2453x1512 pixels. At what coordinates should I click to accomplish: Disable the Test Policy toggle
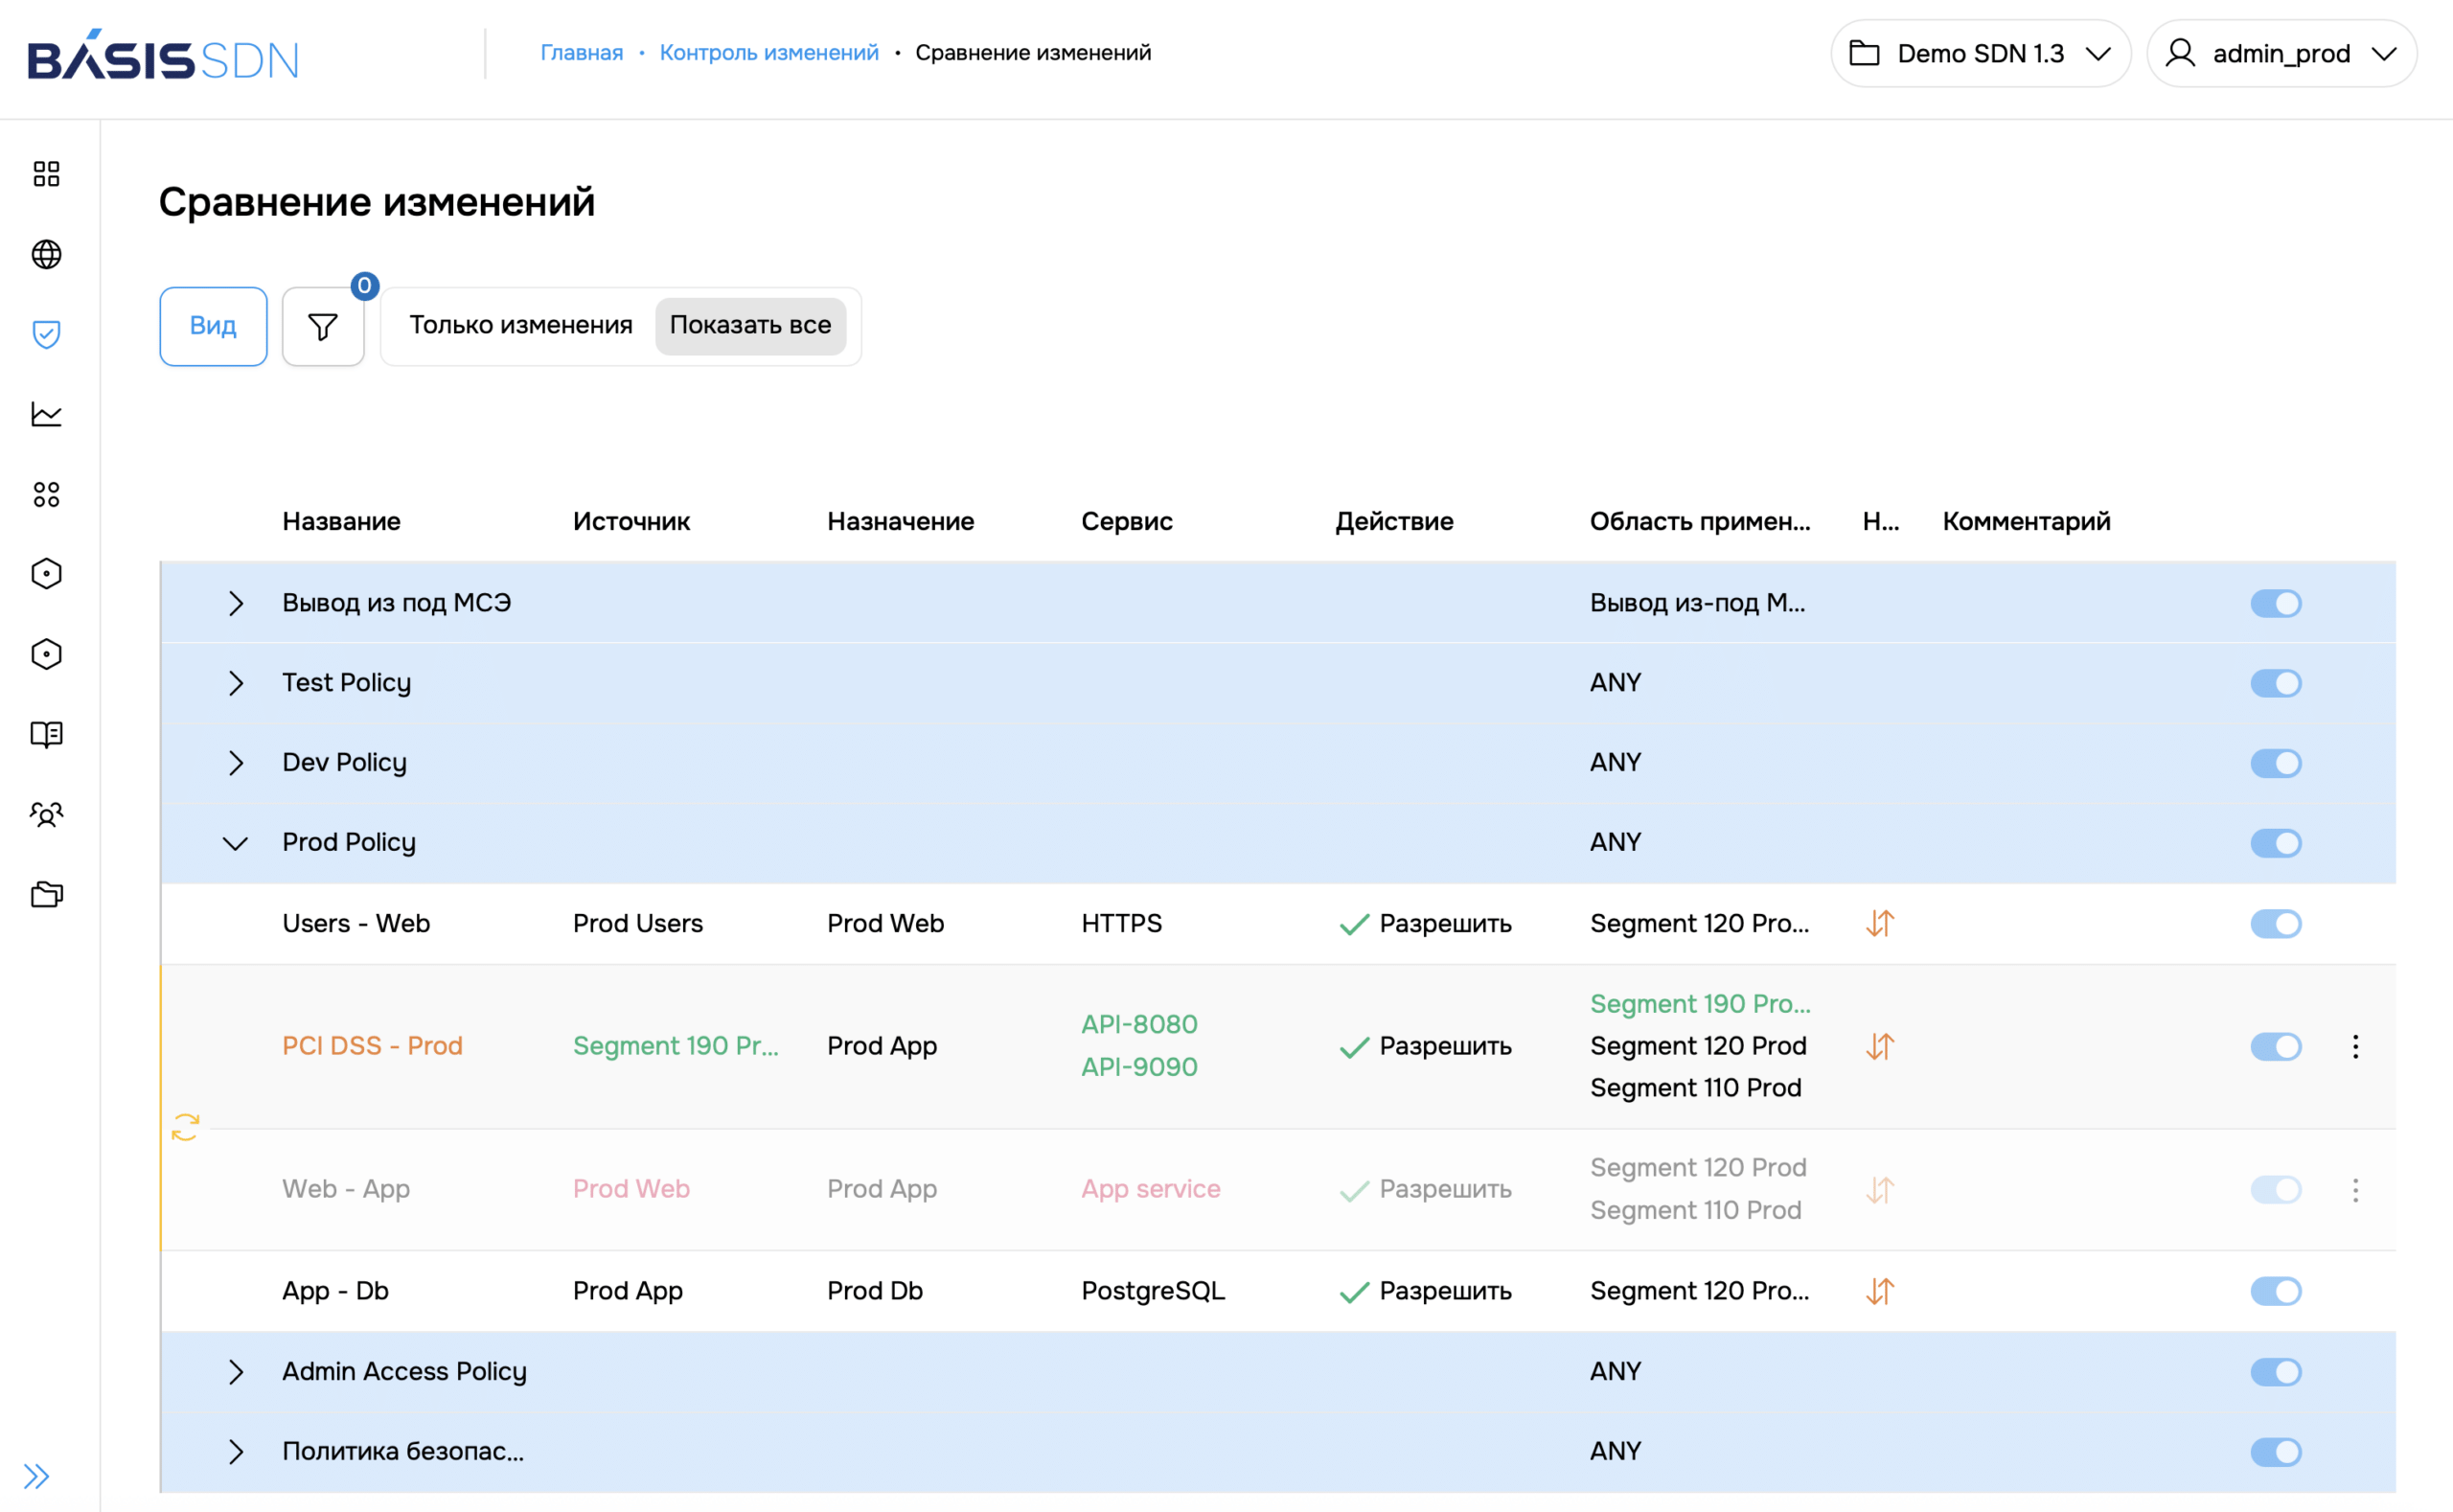[x=2276, y=683]
